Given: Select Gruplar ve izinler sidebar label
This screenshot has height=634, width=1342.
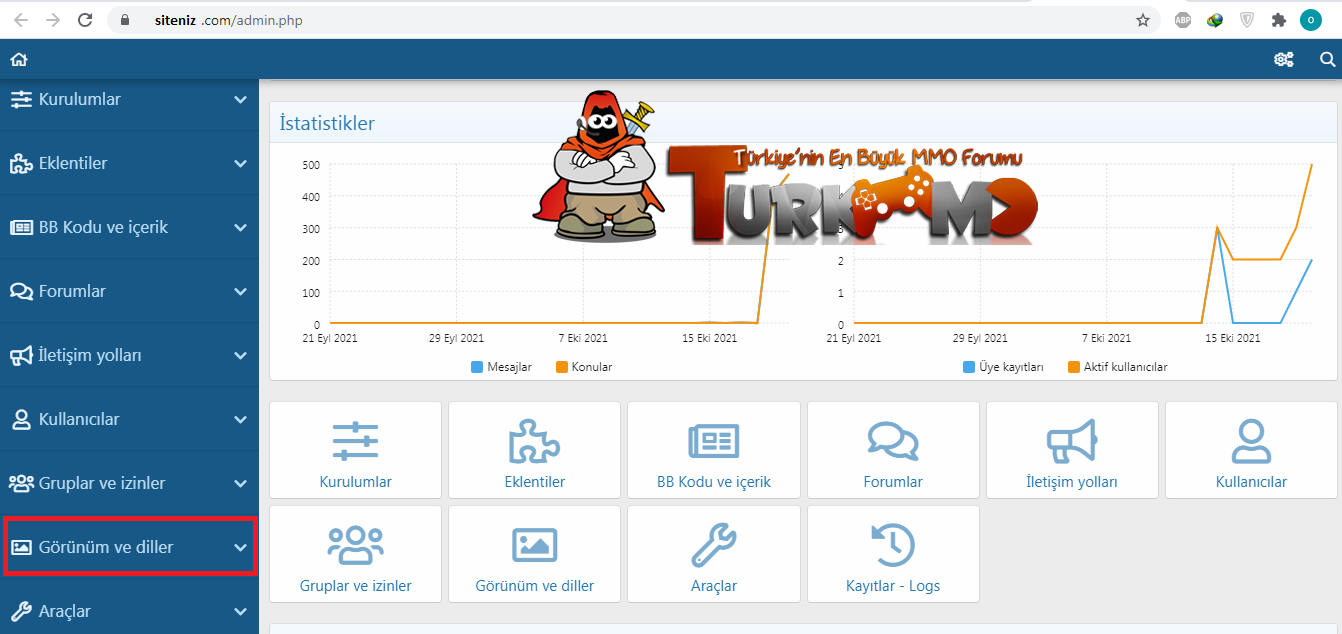Looking at the screenshot, I should [x=102, y=483].
